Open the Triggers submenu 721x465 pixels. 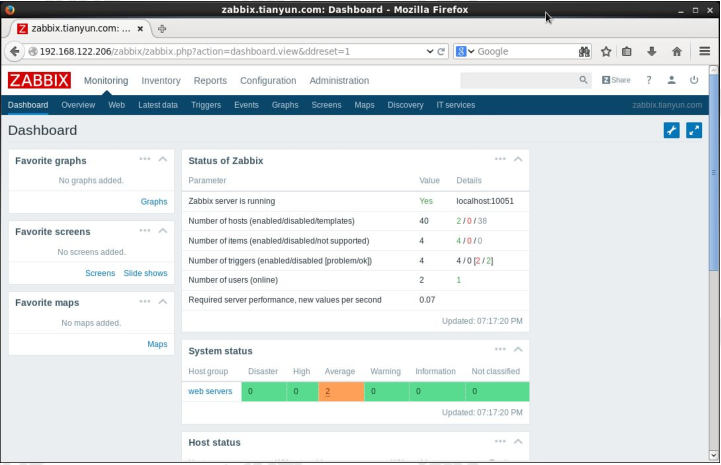[206, 105]
